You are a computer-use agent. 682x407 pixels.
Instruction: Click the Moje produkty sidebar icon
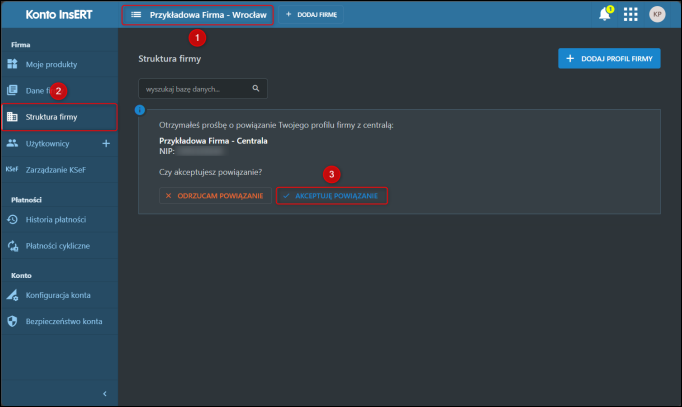[x=12, y=64]
